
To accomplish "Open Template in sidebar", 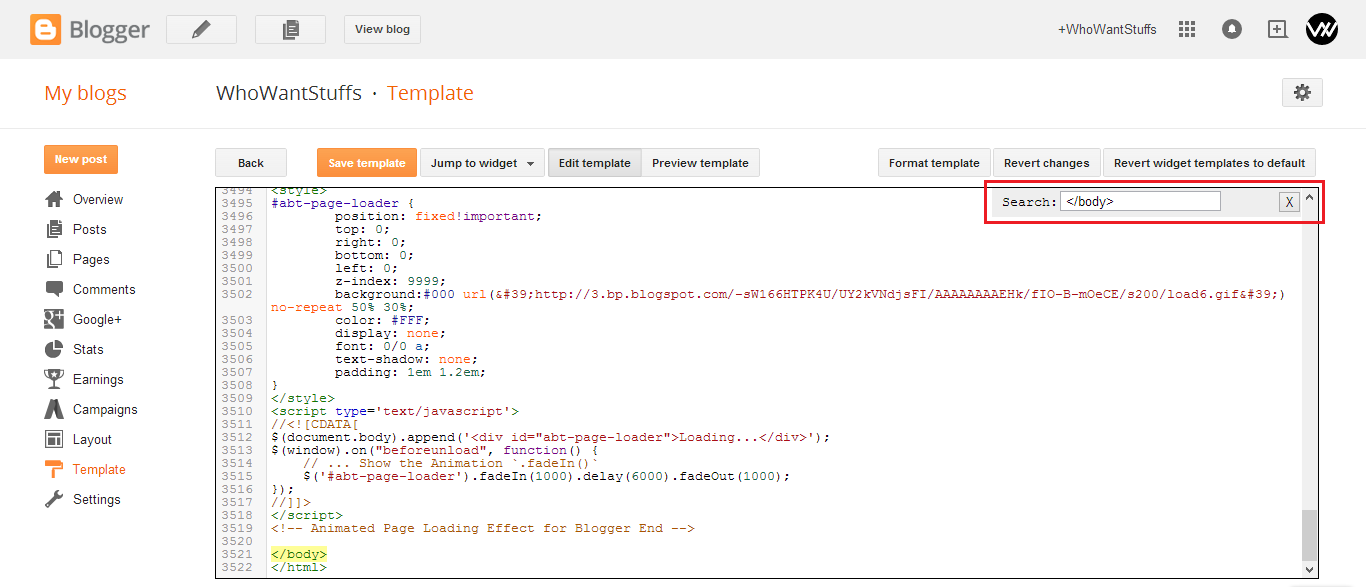I will point(99,469).
